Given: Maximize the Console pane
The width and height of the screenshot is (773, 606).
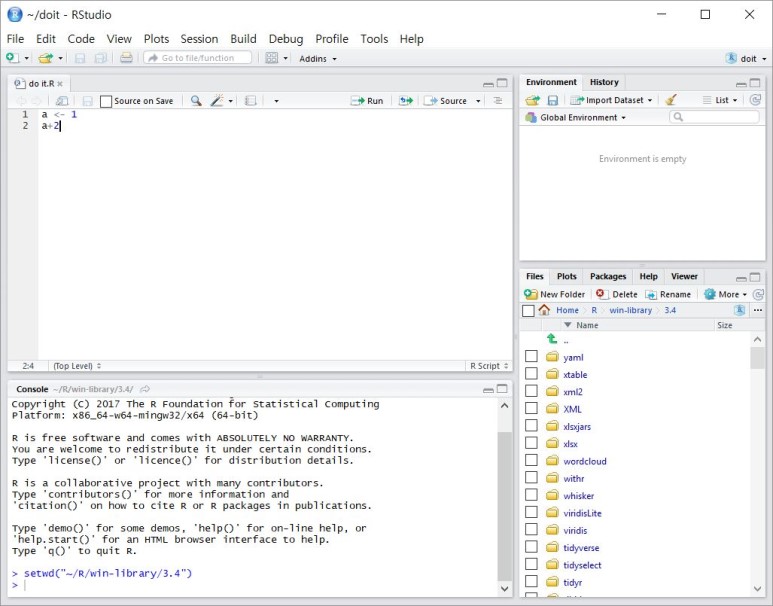Looking at the screenshot, I should (502, 389).
